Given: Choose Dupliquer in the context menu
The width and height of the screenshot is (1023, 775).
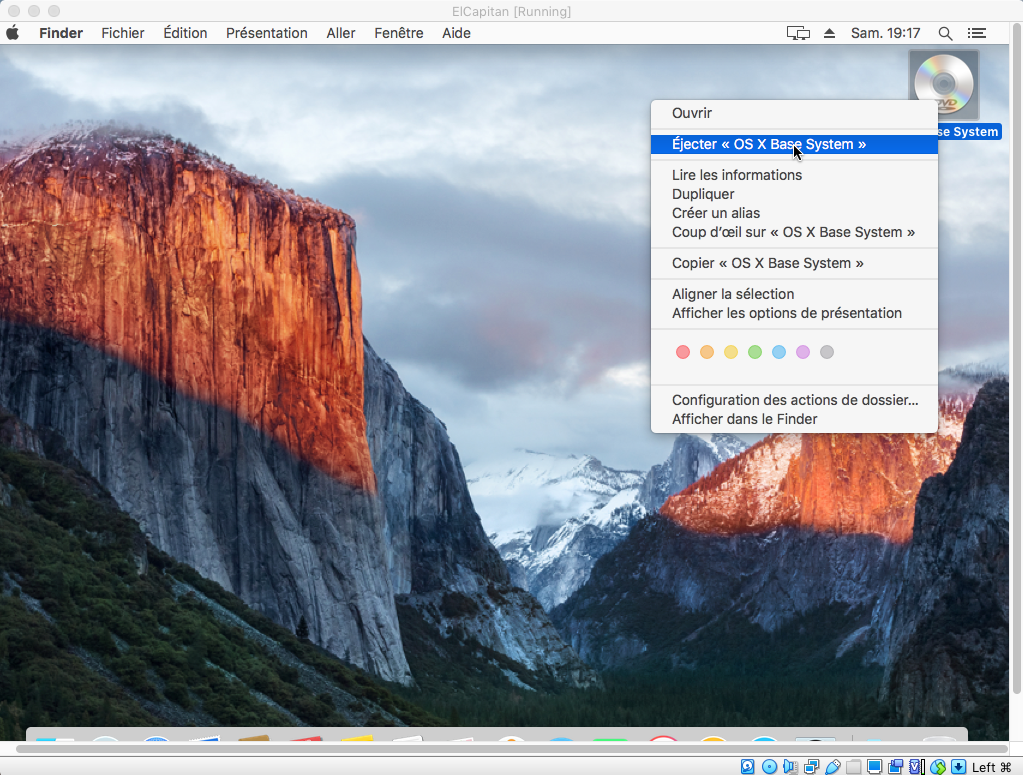Looking at the screenshot, I should pos(794,194).
